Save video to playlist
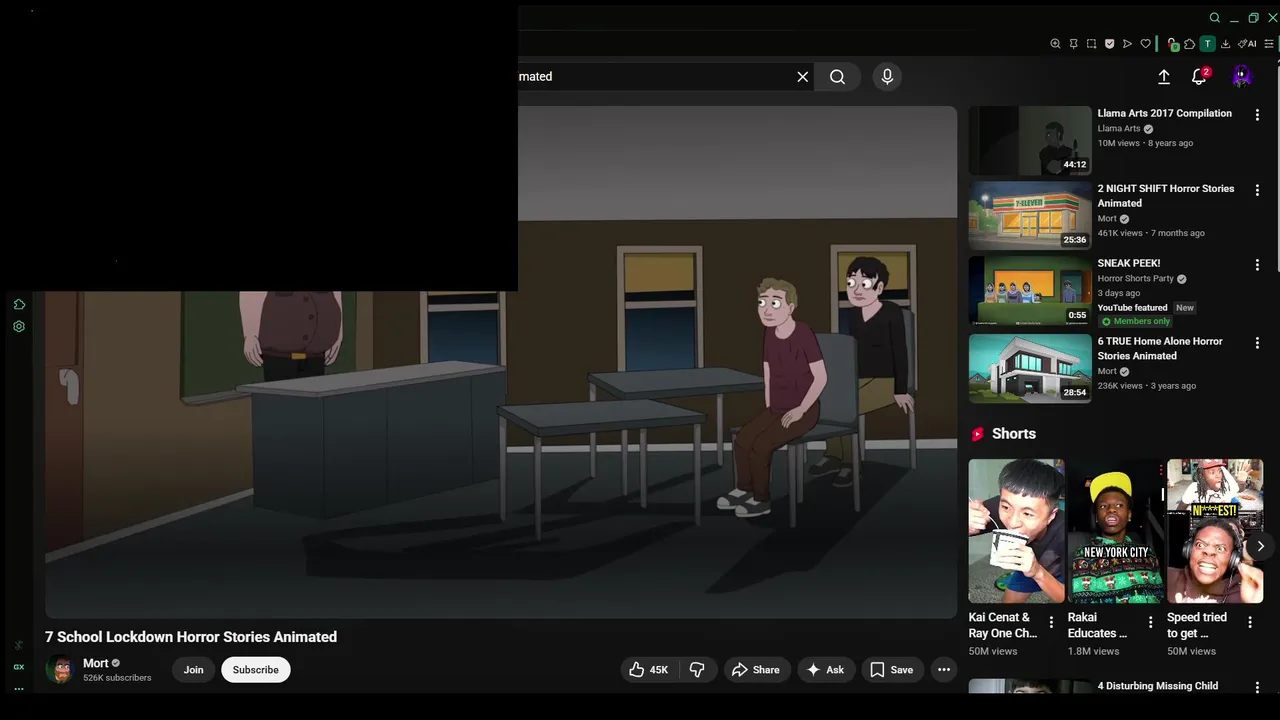Screen dimensions: 1280x720 tap(891, 670)
